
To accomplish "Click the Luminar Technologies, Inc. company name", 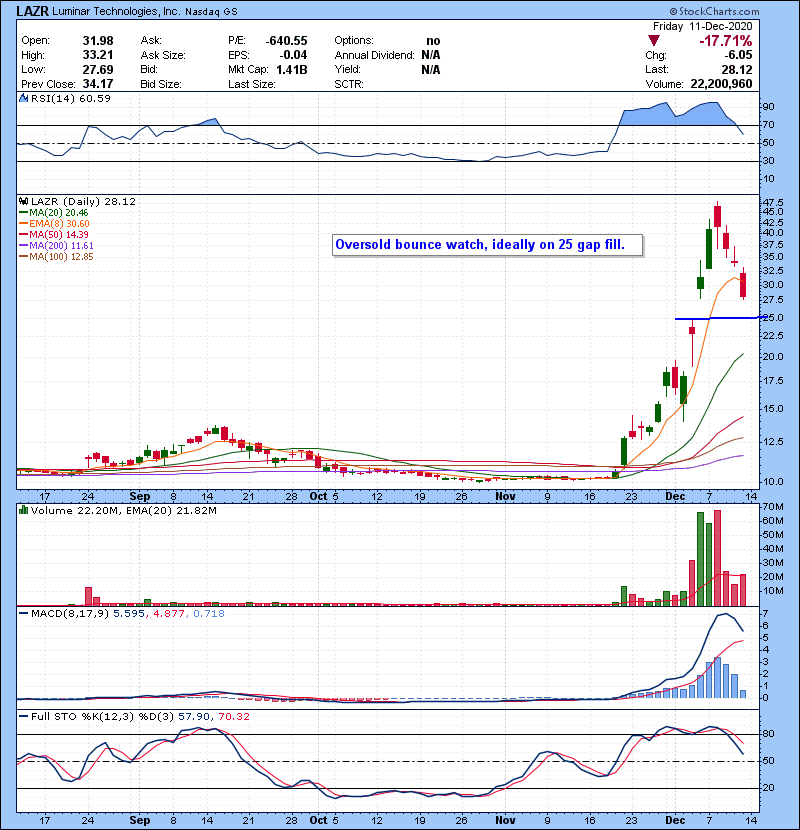I will pyautogui.click(x=116, y=11).
